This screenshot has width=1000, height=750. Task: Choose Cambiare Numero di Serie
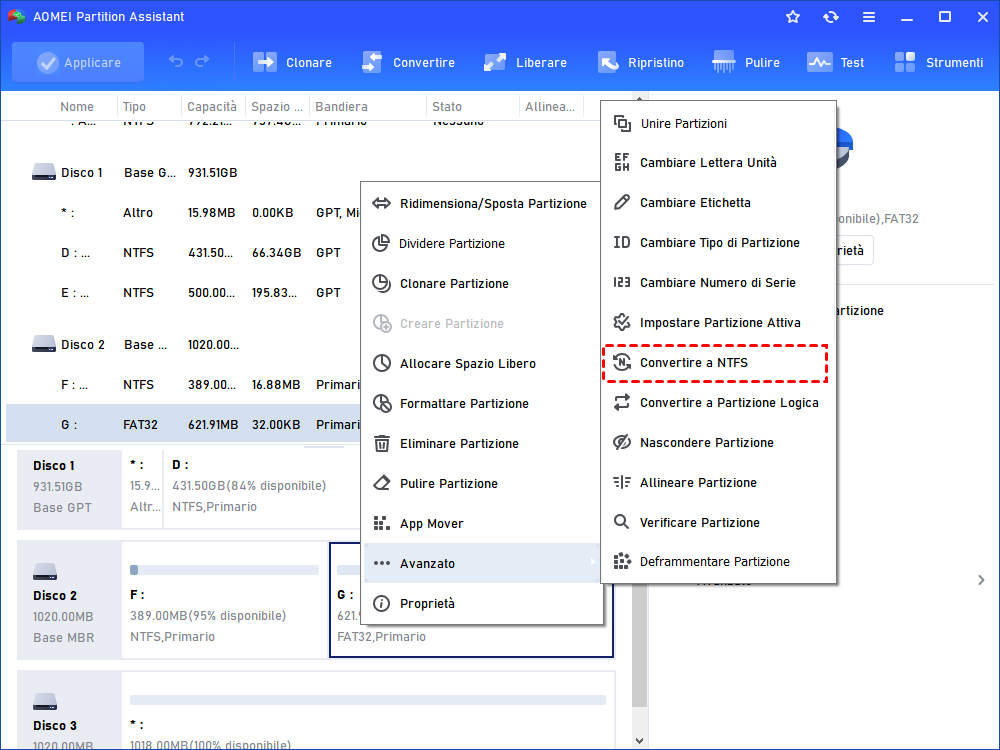click(718, 283)
